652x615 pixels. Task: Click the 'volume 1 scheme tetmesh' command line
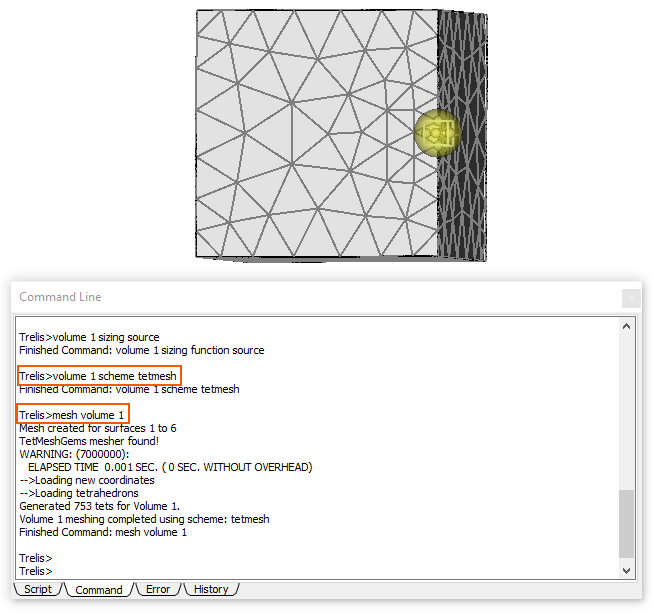coord(99,376)
